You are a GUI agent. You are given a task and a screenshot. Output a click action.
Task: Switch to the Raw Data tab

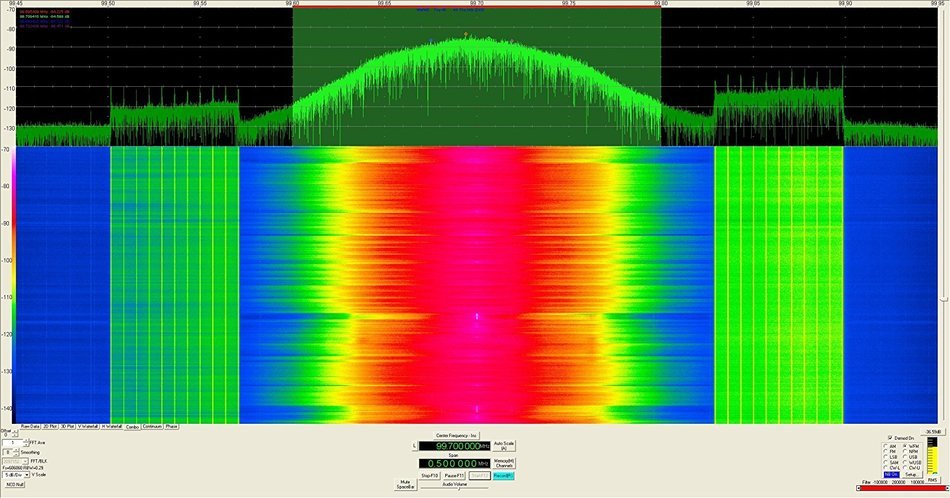(30, 427)
